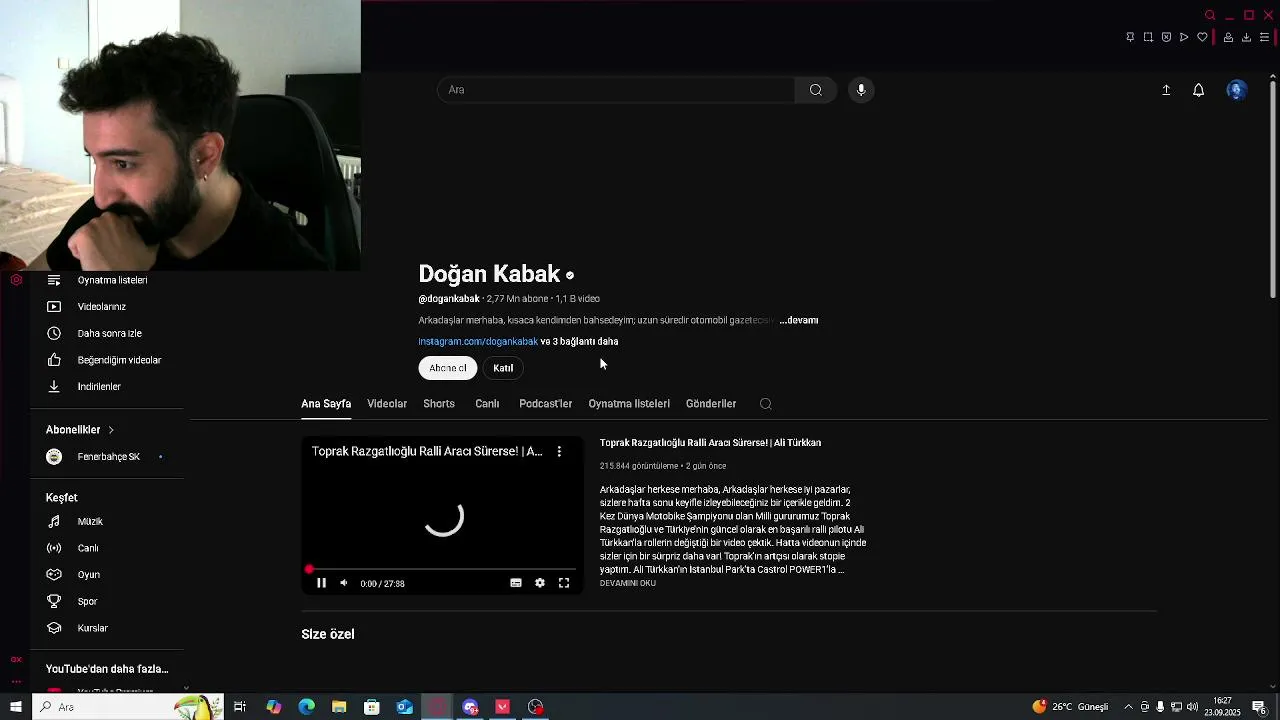
Task: Open 'Daha sonra izle' in the sidebar
Action: click(x=107, y=333)
